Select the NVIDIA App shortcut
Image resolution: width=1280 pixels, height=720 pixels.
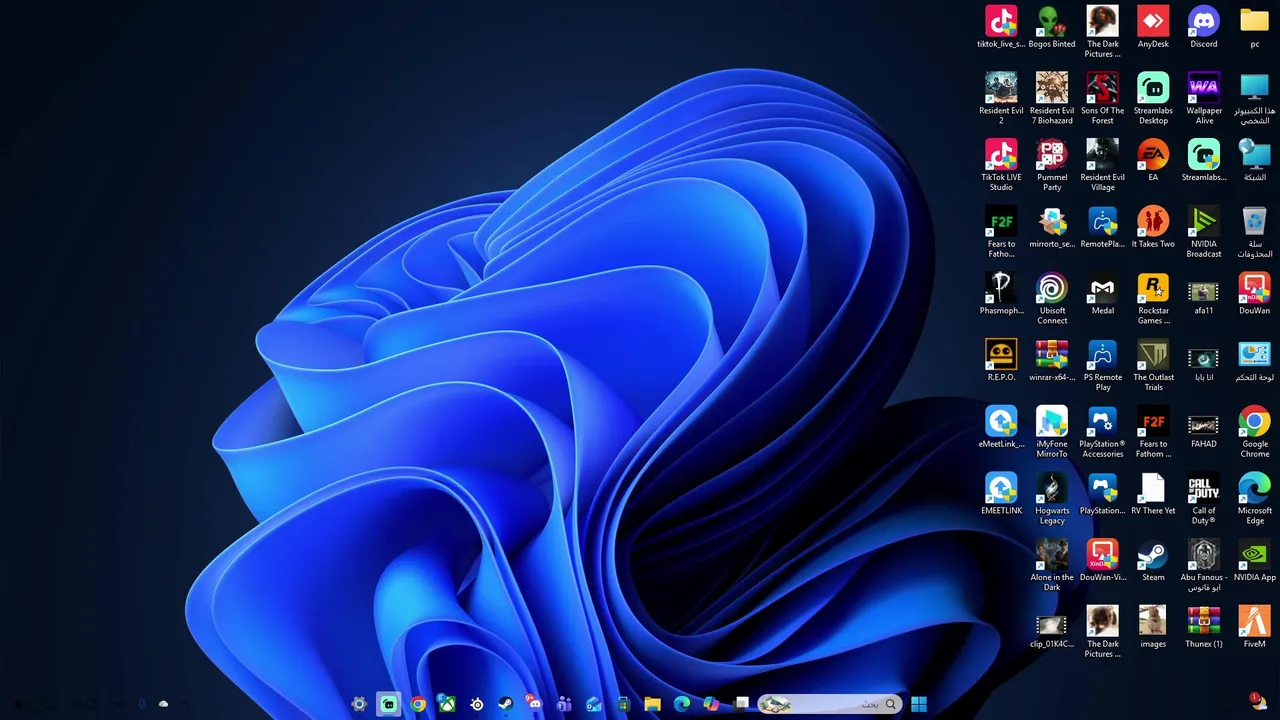(1255, 561)
